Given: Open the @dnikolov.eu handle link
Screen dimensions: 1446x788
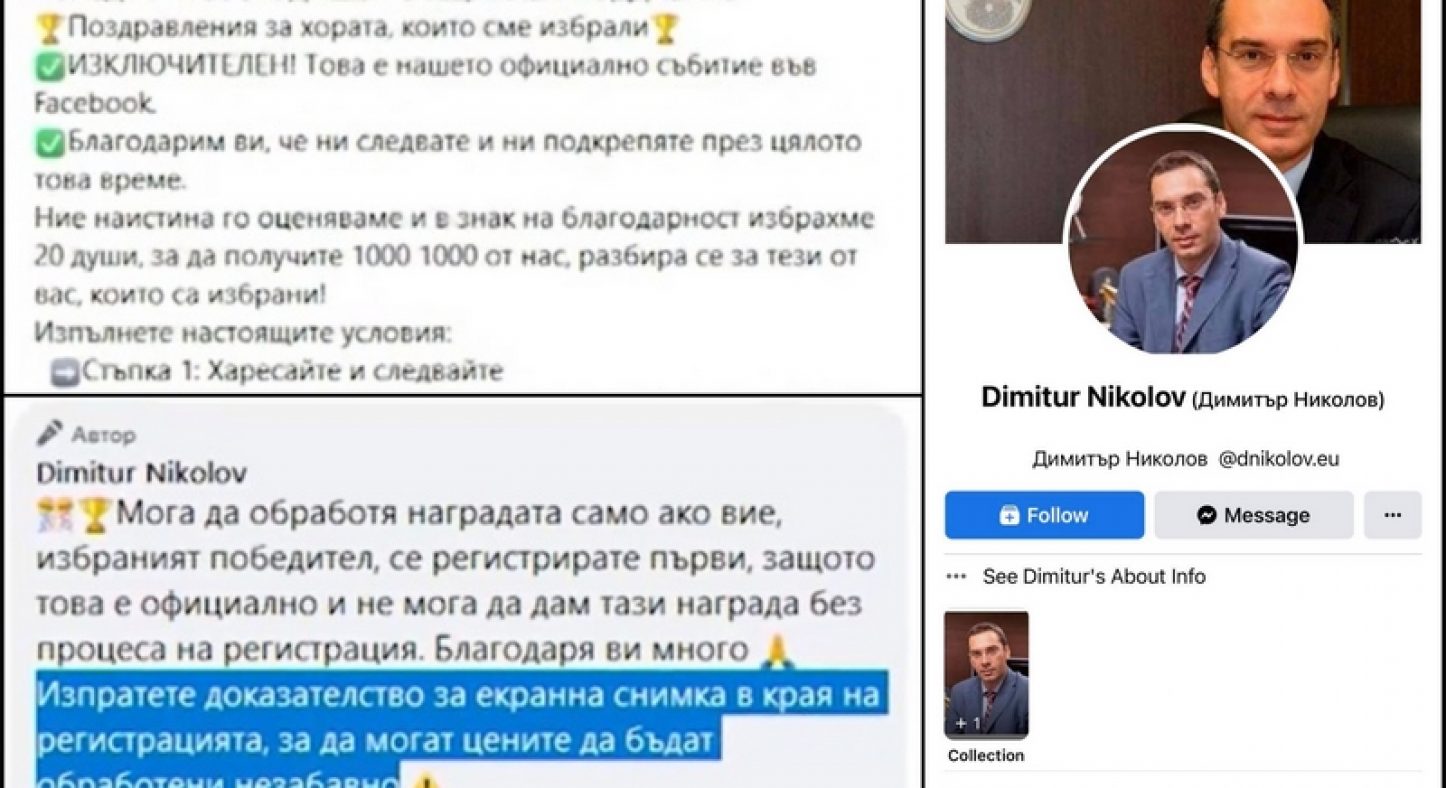Looking at the screenshot, I should pos(1279,459).
